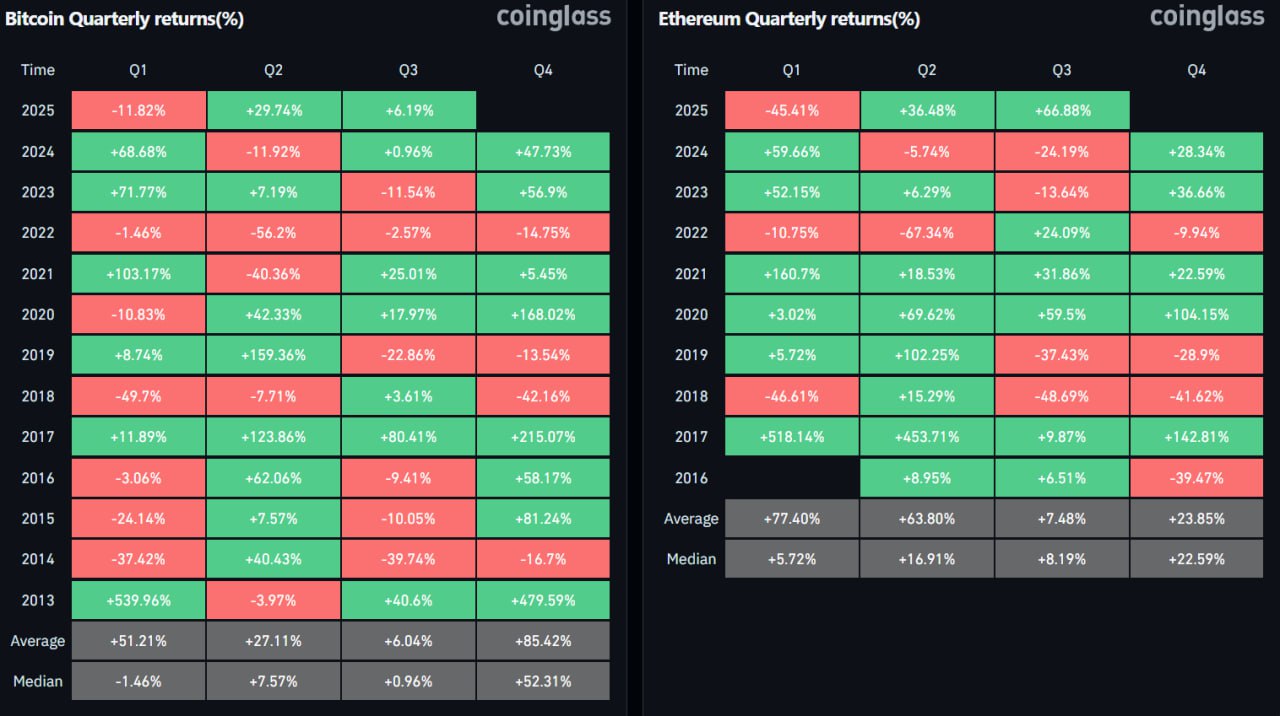Screen dimensions: 1280x716
Task: Select the Q4 column header in the Ethereum table
Action: pyautogui.click(x=1197, y=70)
